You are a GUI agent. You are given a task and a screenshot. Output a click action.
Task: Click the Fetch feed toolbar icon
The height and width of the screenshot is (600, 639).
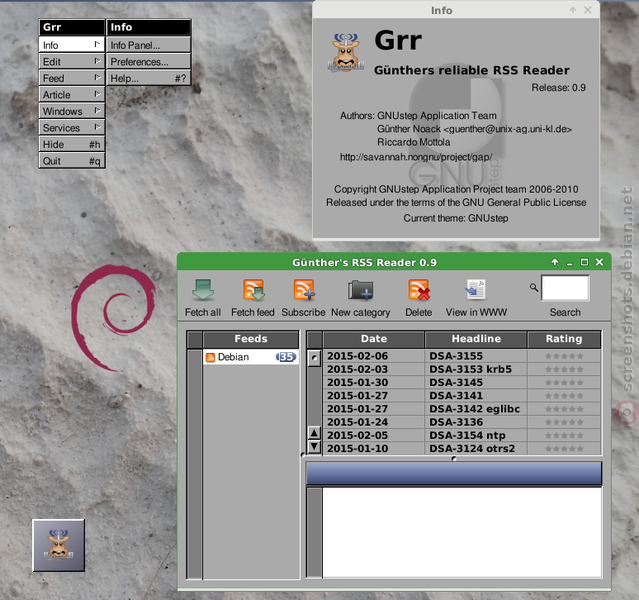point(253,290)
